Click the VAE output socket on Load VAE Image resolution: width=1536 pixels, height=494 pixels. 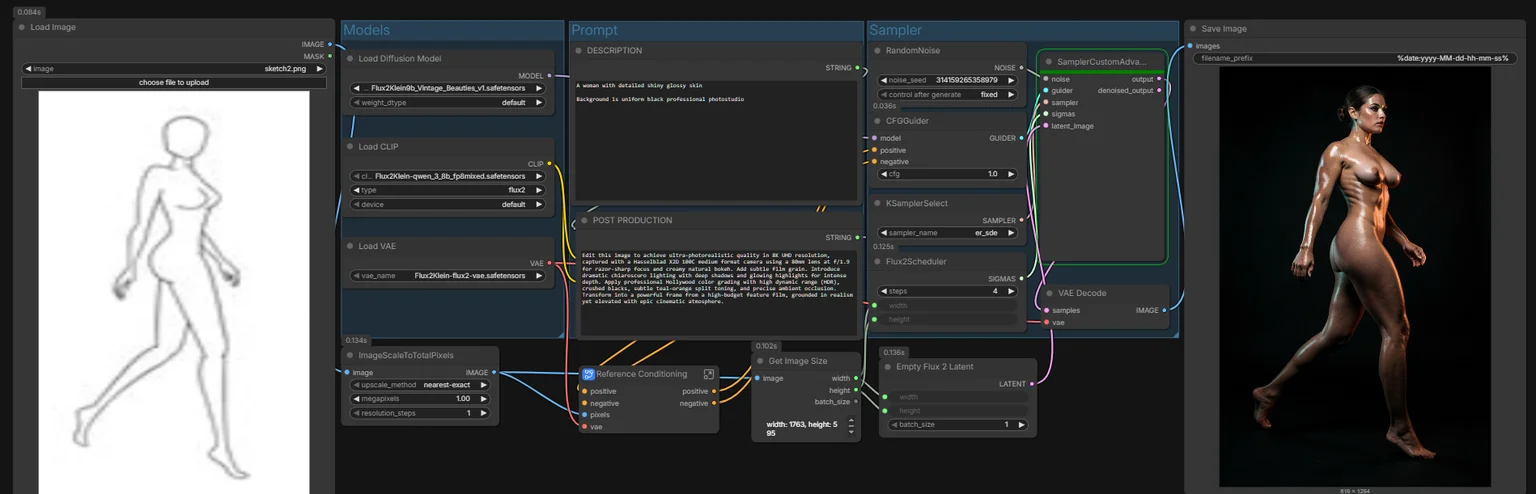click(x=550, y=264)
